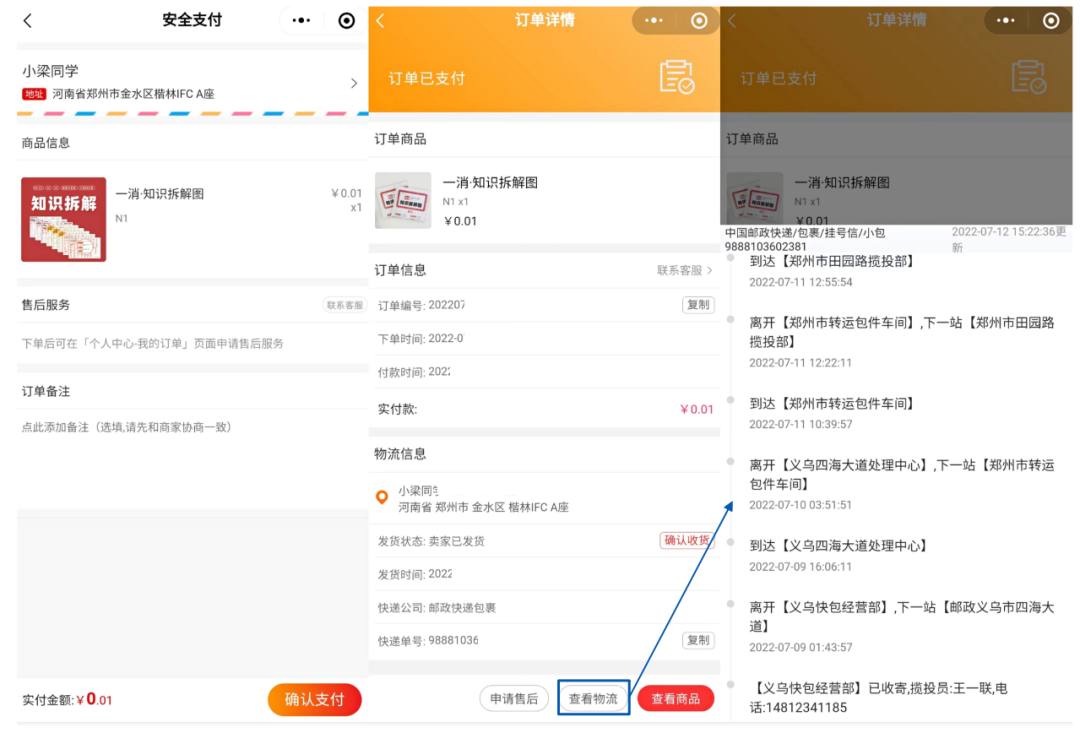Copy the 快递单号 tracking number
This screenshot has width=1080, height=733.
[698, 640]
